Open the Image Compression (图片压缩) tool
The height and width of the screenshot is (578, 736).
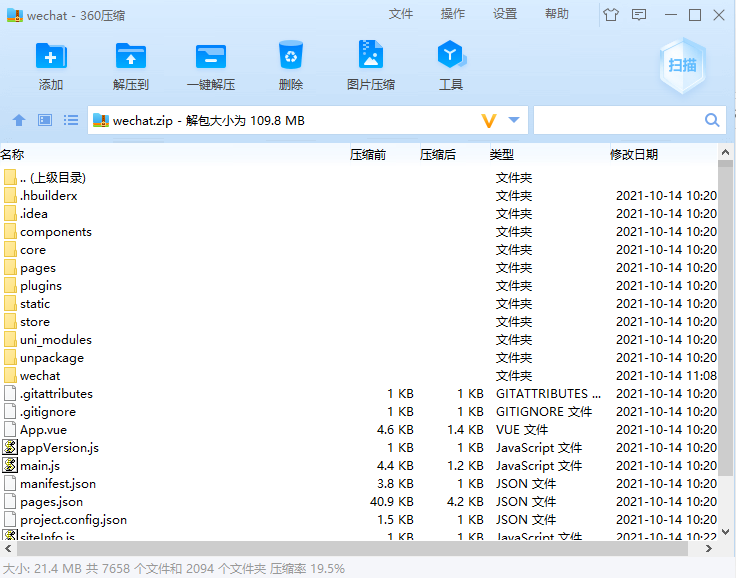tap(371, 54)
